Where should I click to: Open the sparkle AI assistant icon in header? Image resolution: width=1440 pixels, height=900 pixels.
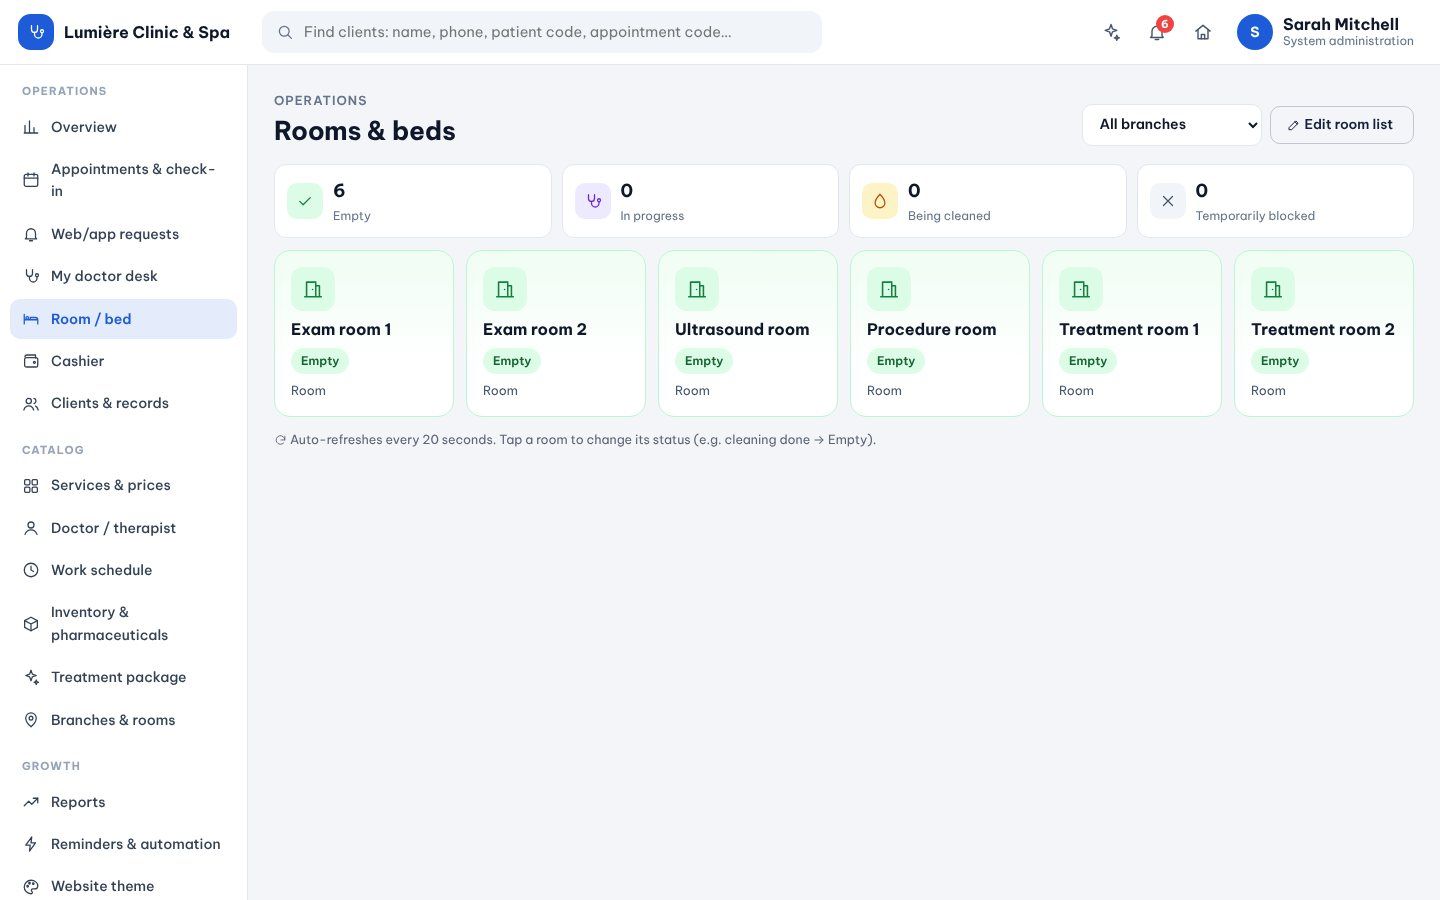tap(1112, 32)
